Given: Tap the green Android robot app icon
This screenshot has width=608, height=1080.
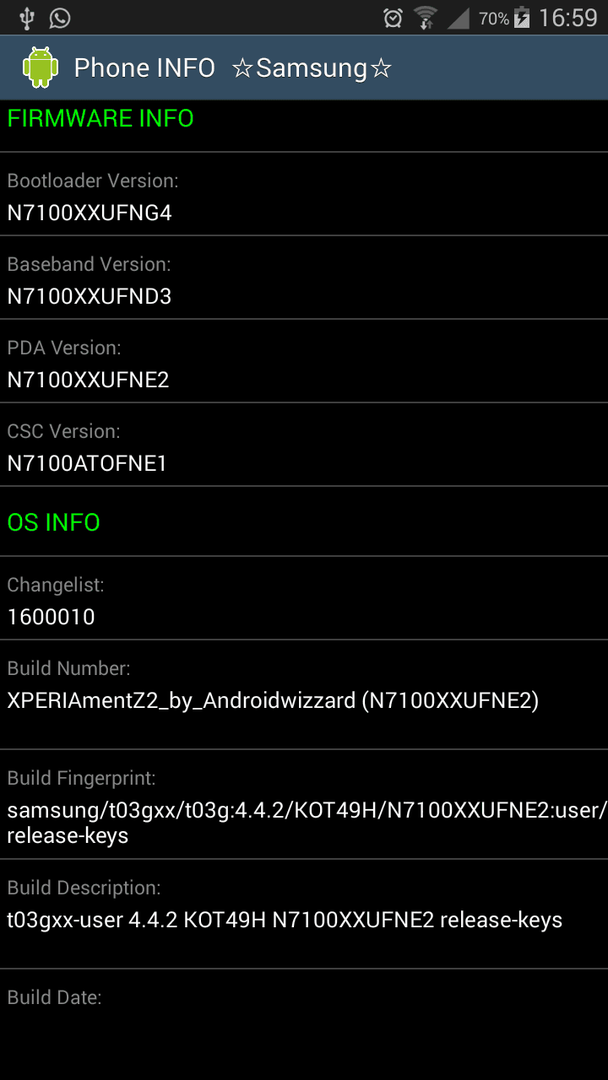Looking at the screenshot, I should (x=41, y=68).
